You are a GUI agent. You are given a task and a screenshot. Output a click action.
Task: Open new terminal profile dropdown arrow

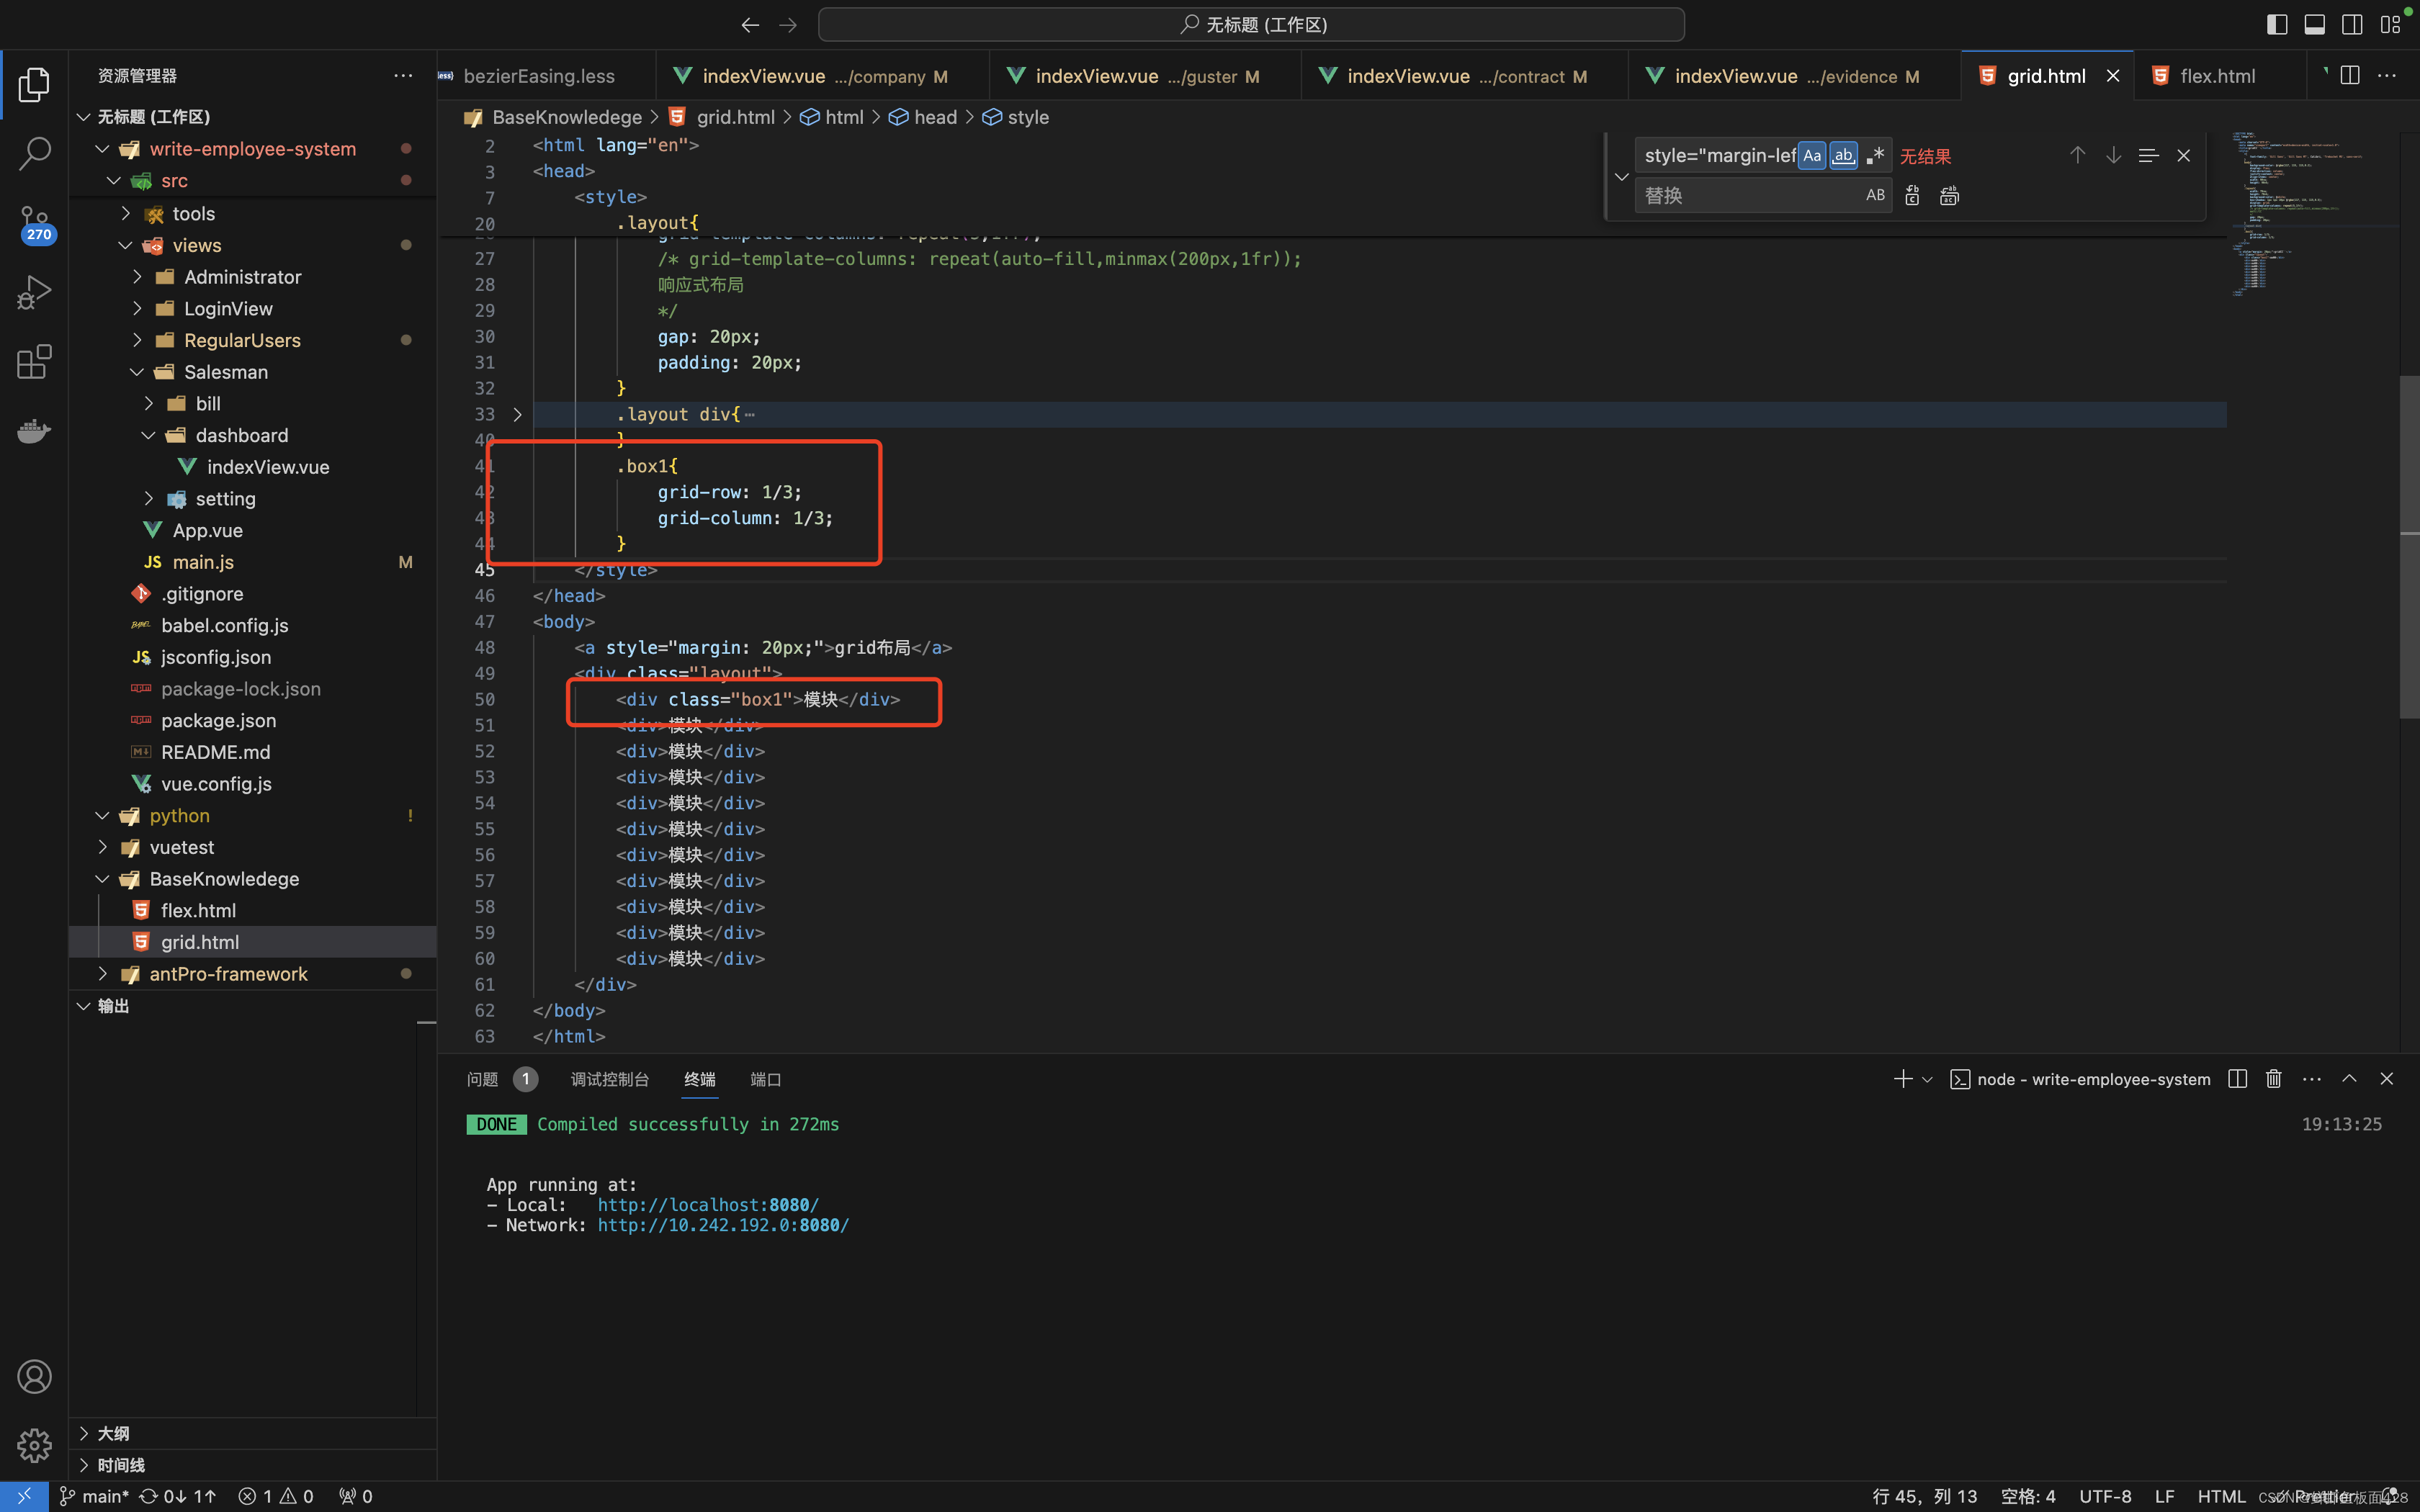coord(1928,1079)
